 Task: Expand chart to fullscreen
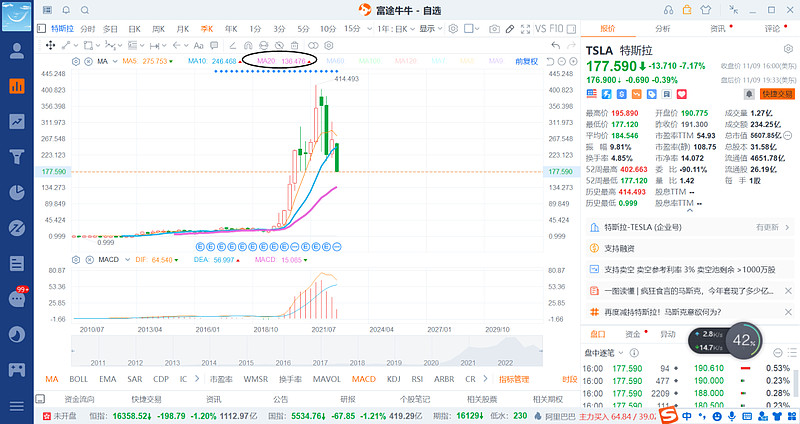[526, 29]
